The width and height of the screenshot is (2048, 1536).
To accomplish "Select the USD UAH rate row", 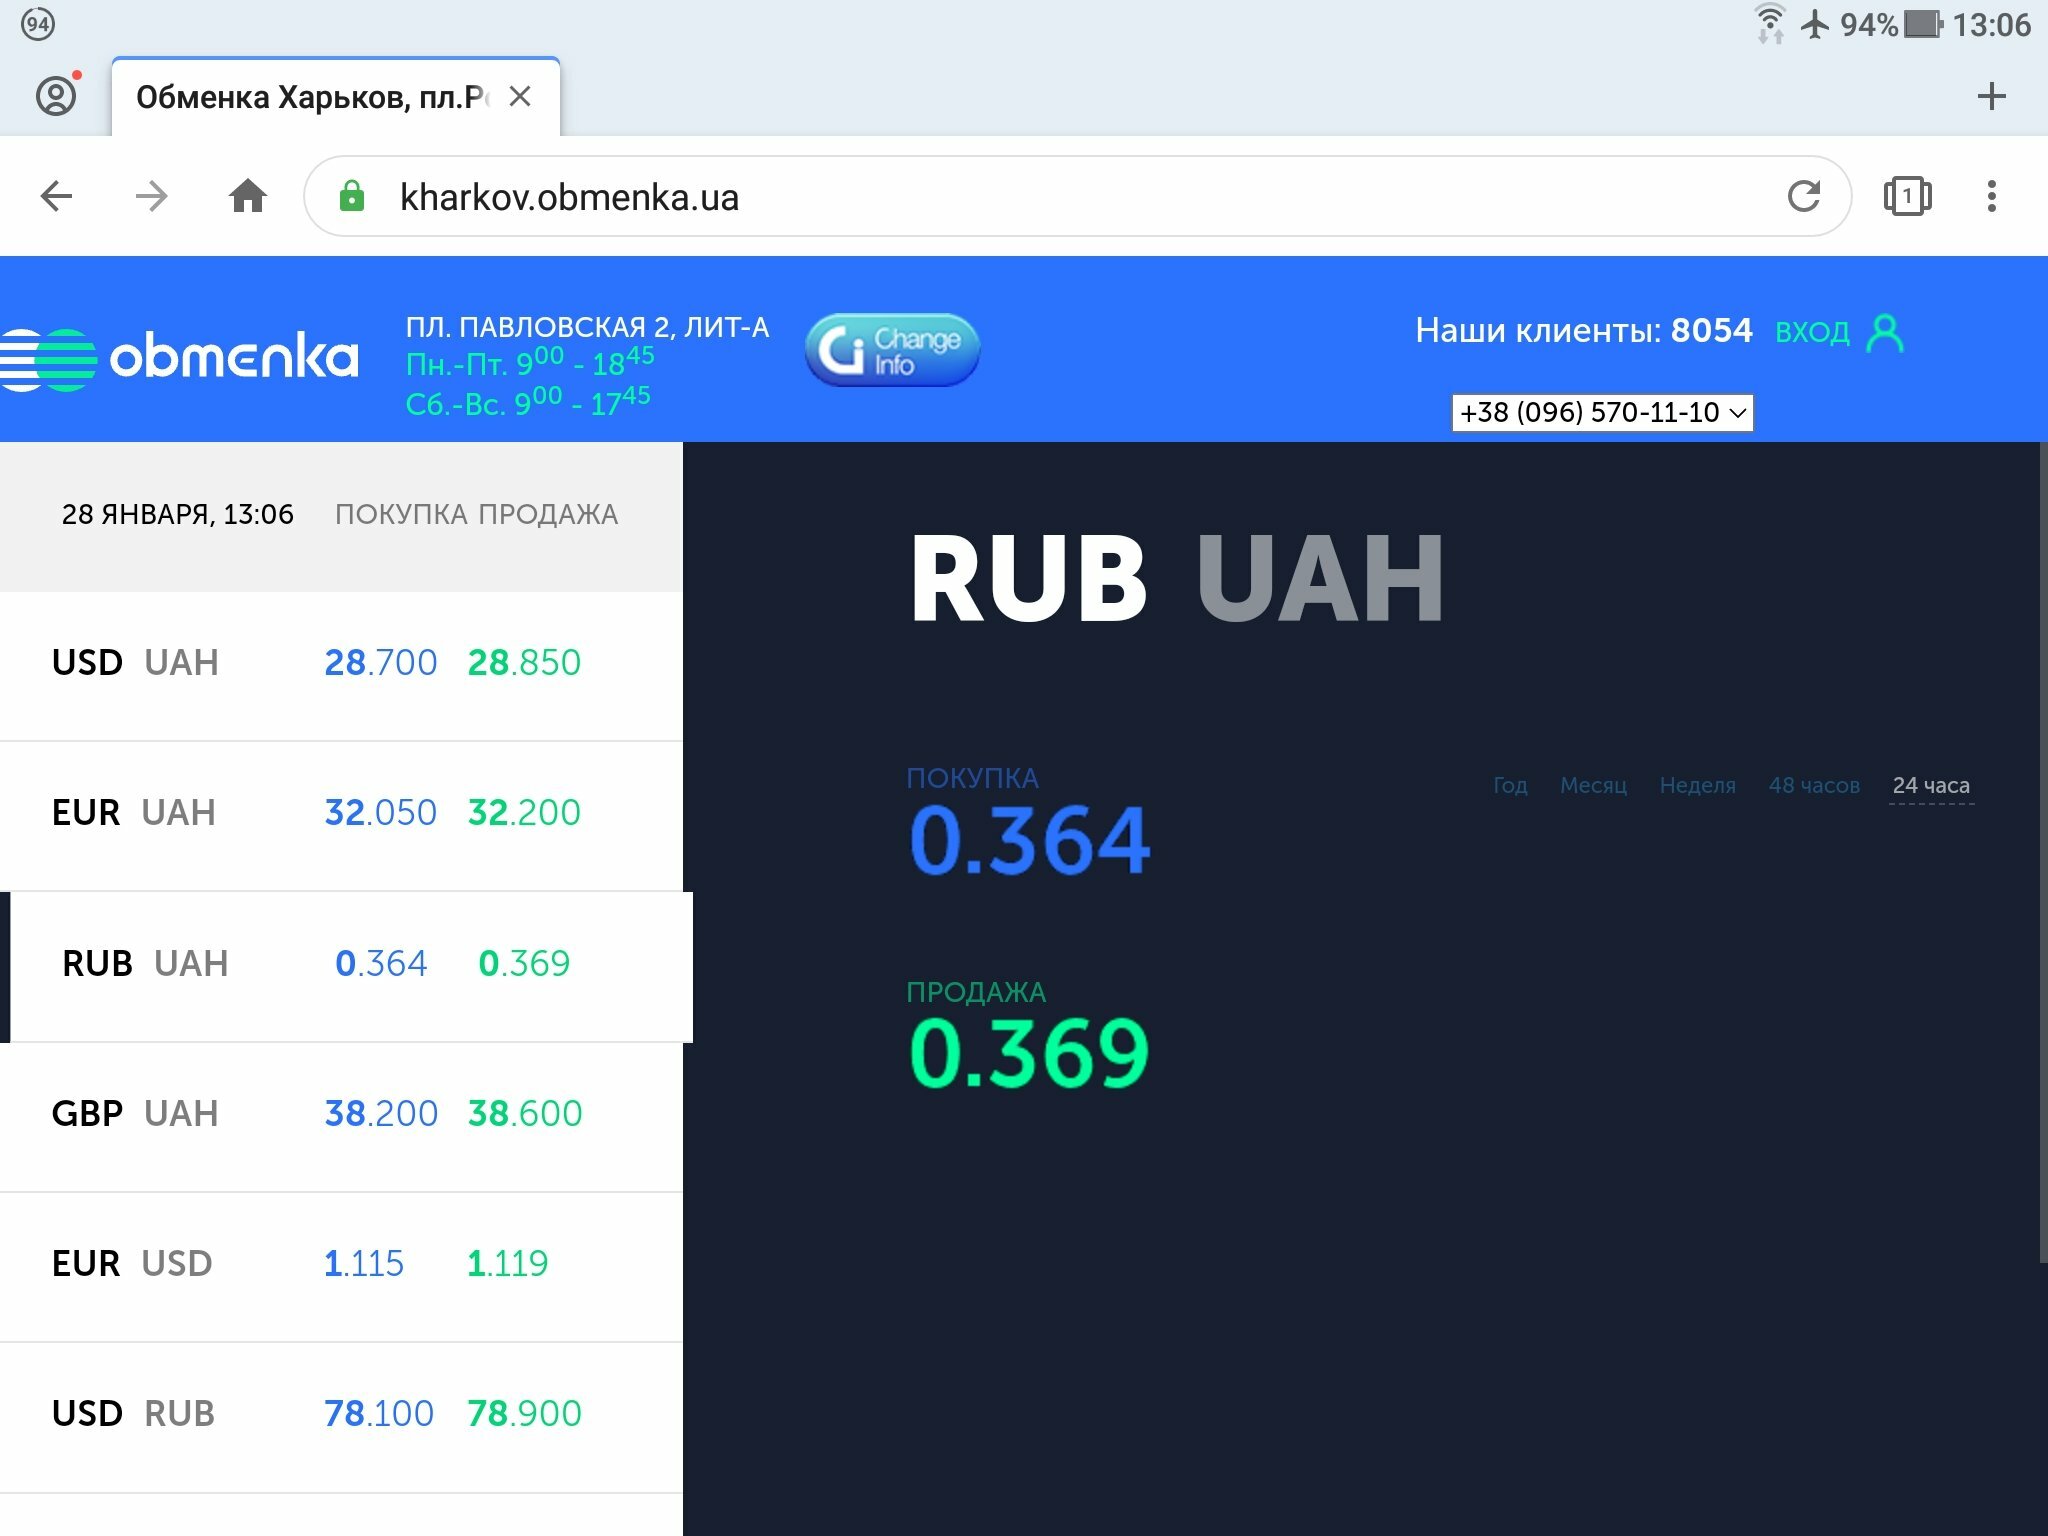I will [340, 663].
